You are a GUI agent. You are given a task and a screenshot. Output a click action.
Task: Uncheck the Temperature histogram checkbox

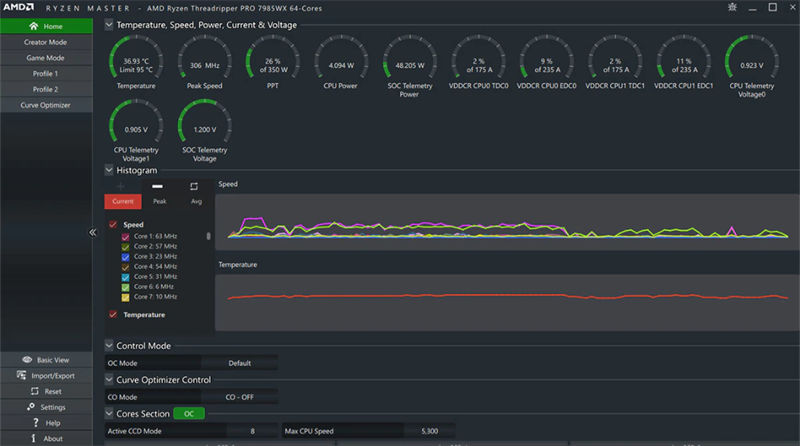click(x=112, y=314)
